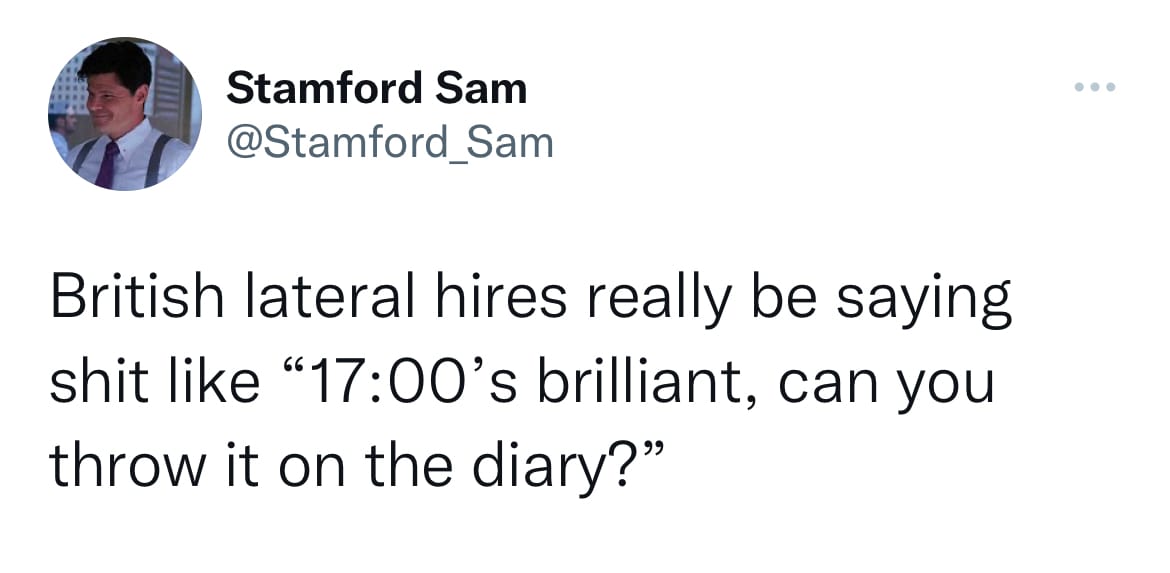Click the @Stamford_Sam handle

pyautogui.click(x=390, y=141)
